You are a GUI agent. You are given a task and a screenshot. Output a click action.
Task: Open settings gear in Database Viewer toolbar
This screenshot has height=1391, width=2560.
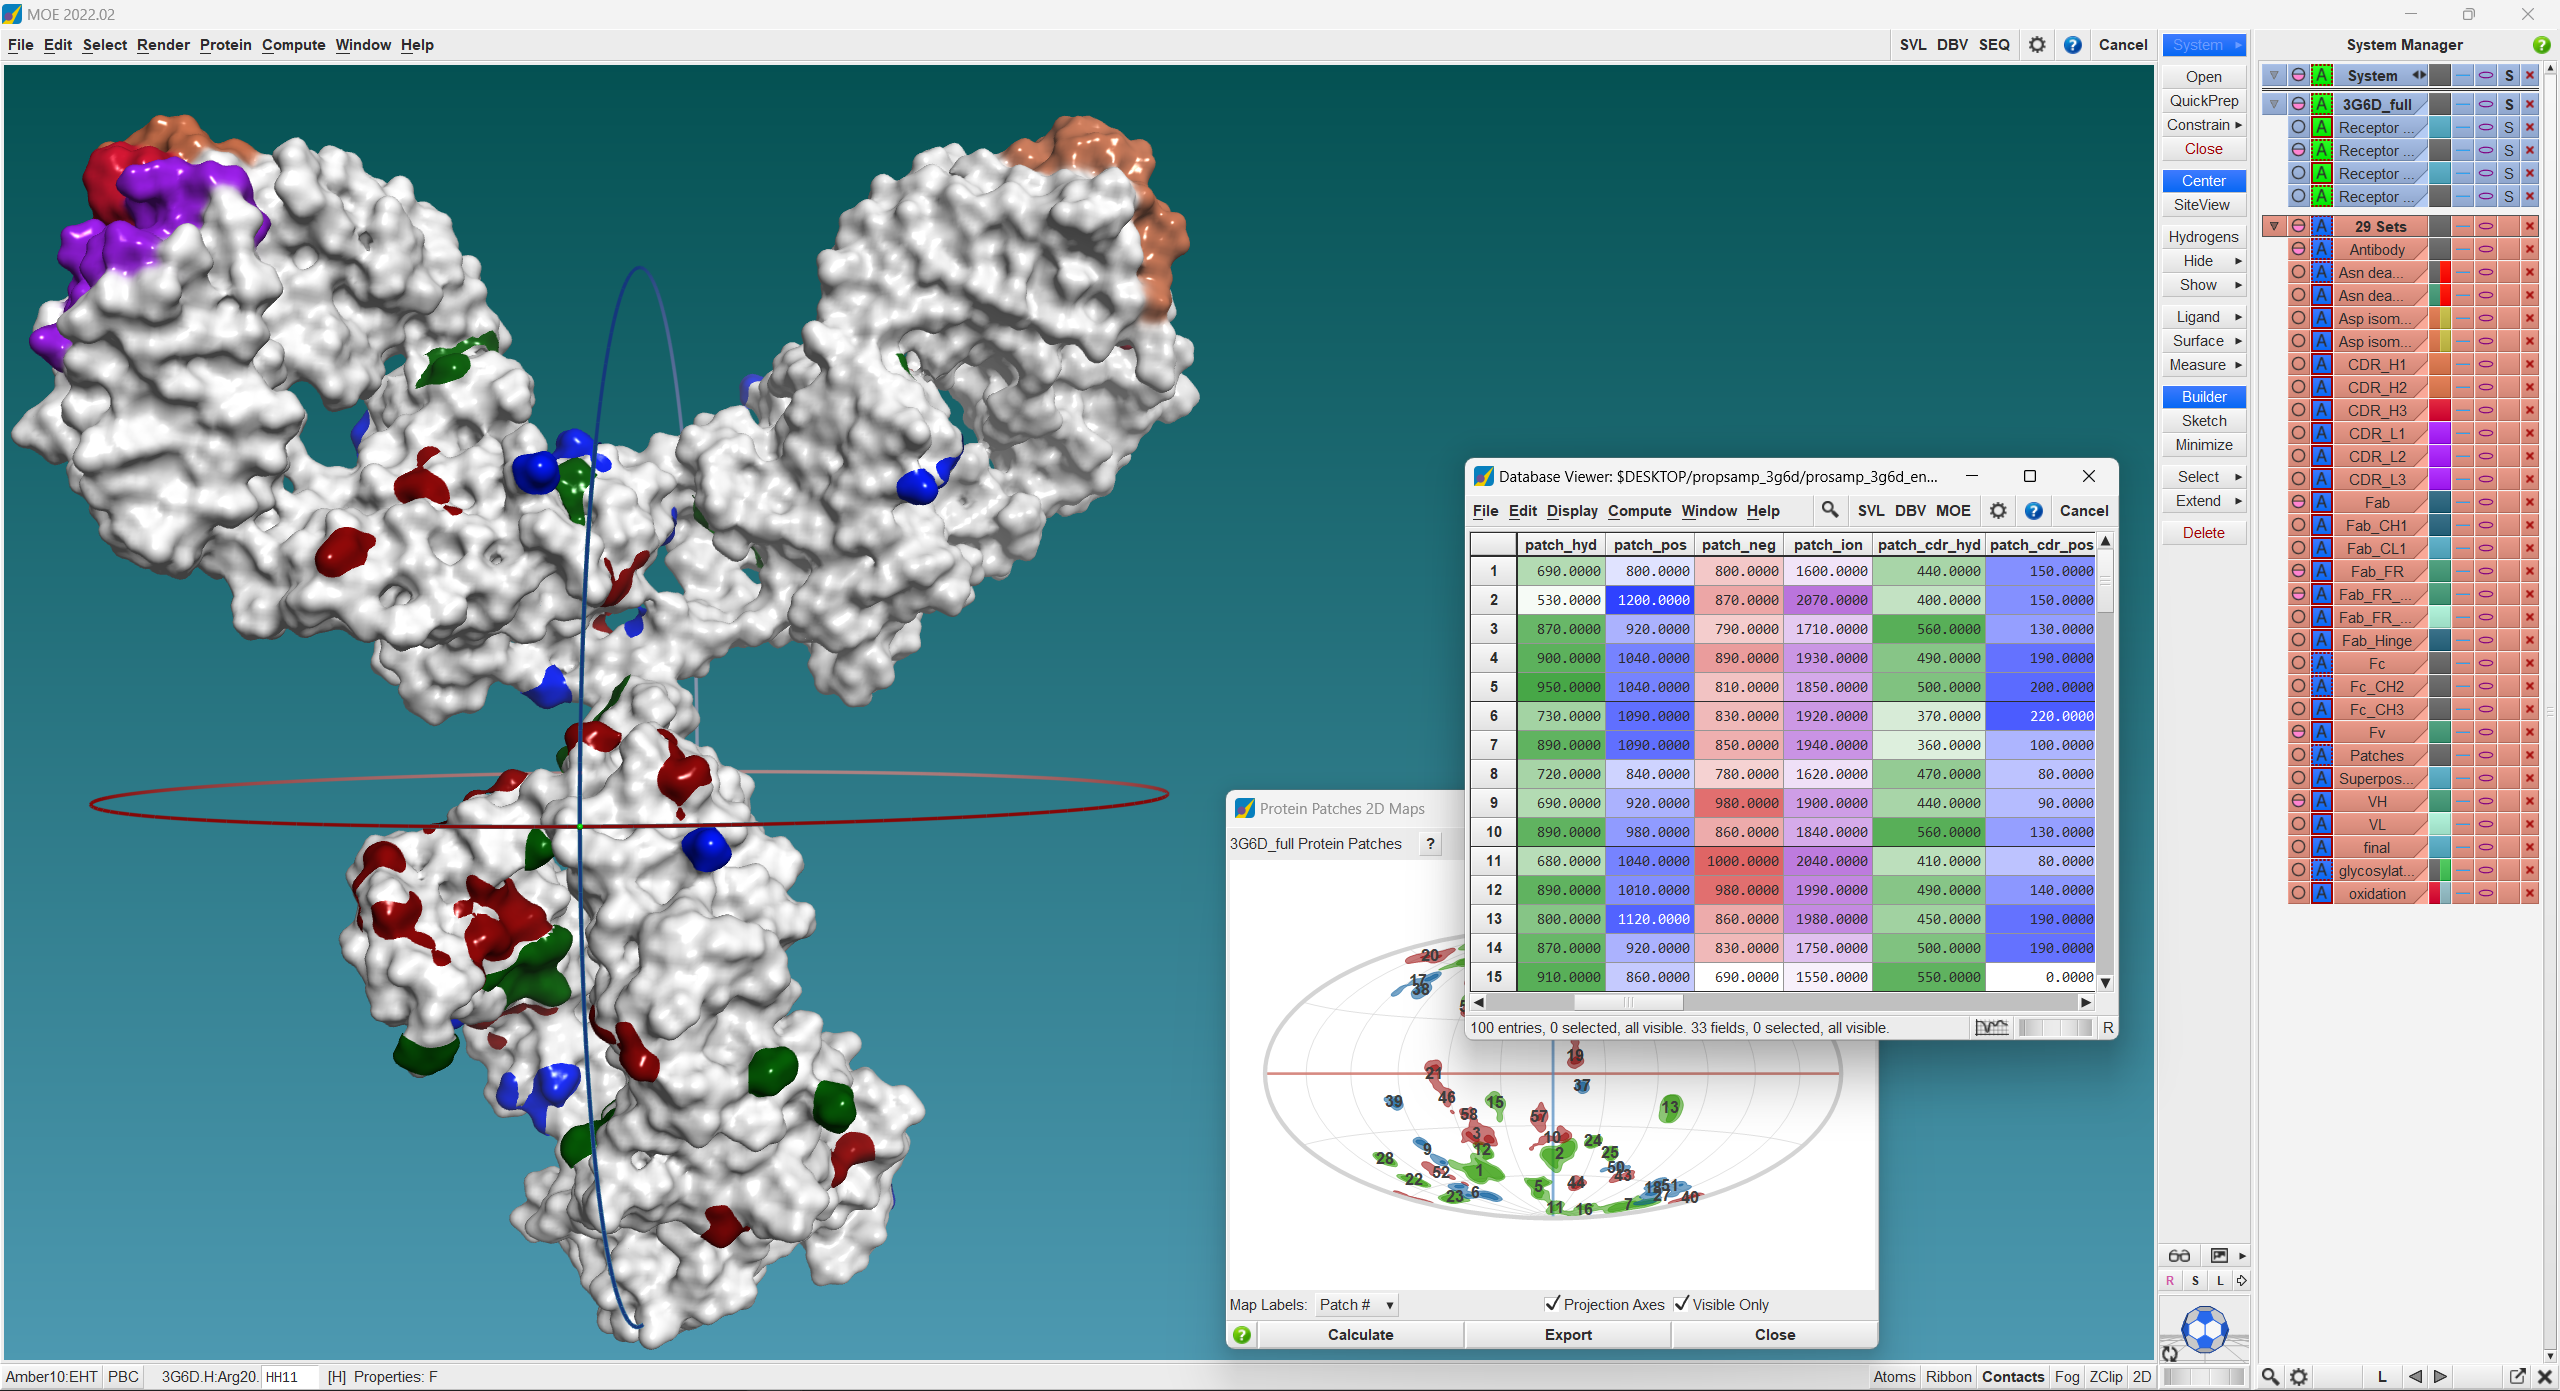(x=1998, y=510)
